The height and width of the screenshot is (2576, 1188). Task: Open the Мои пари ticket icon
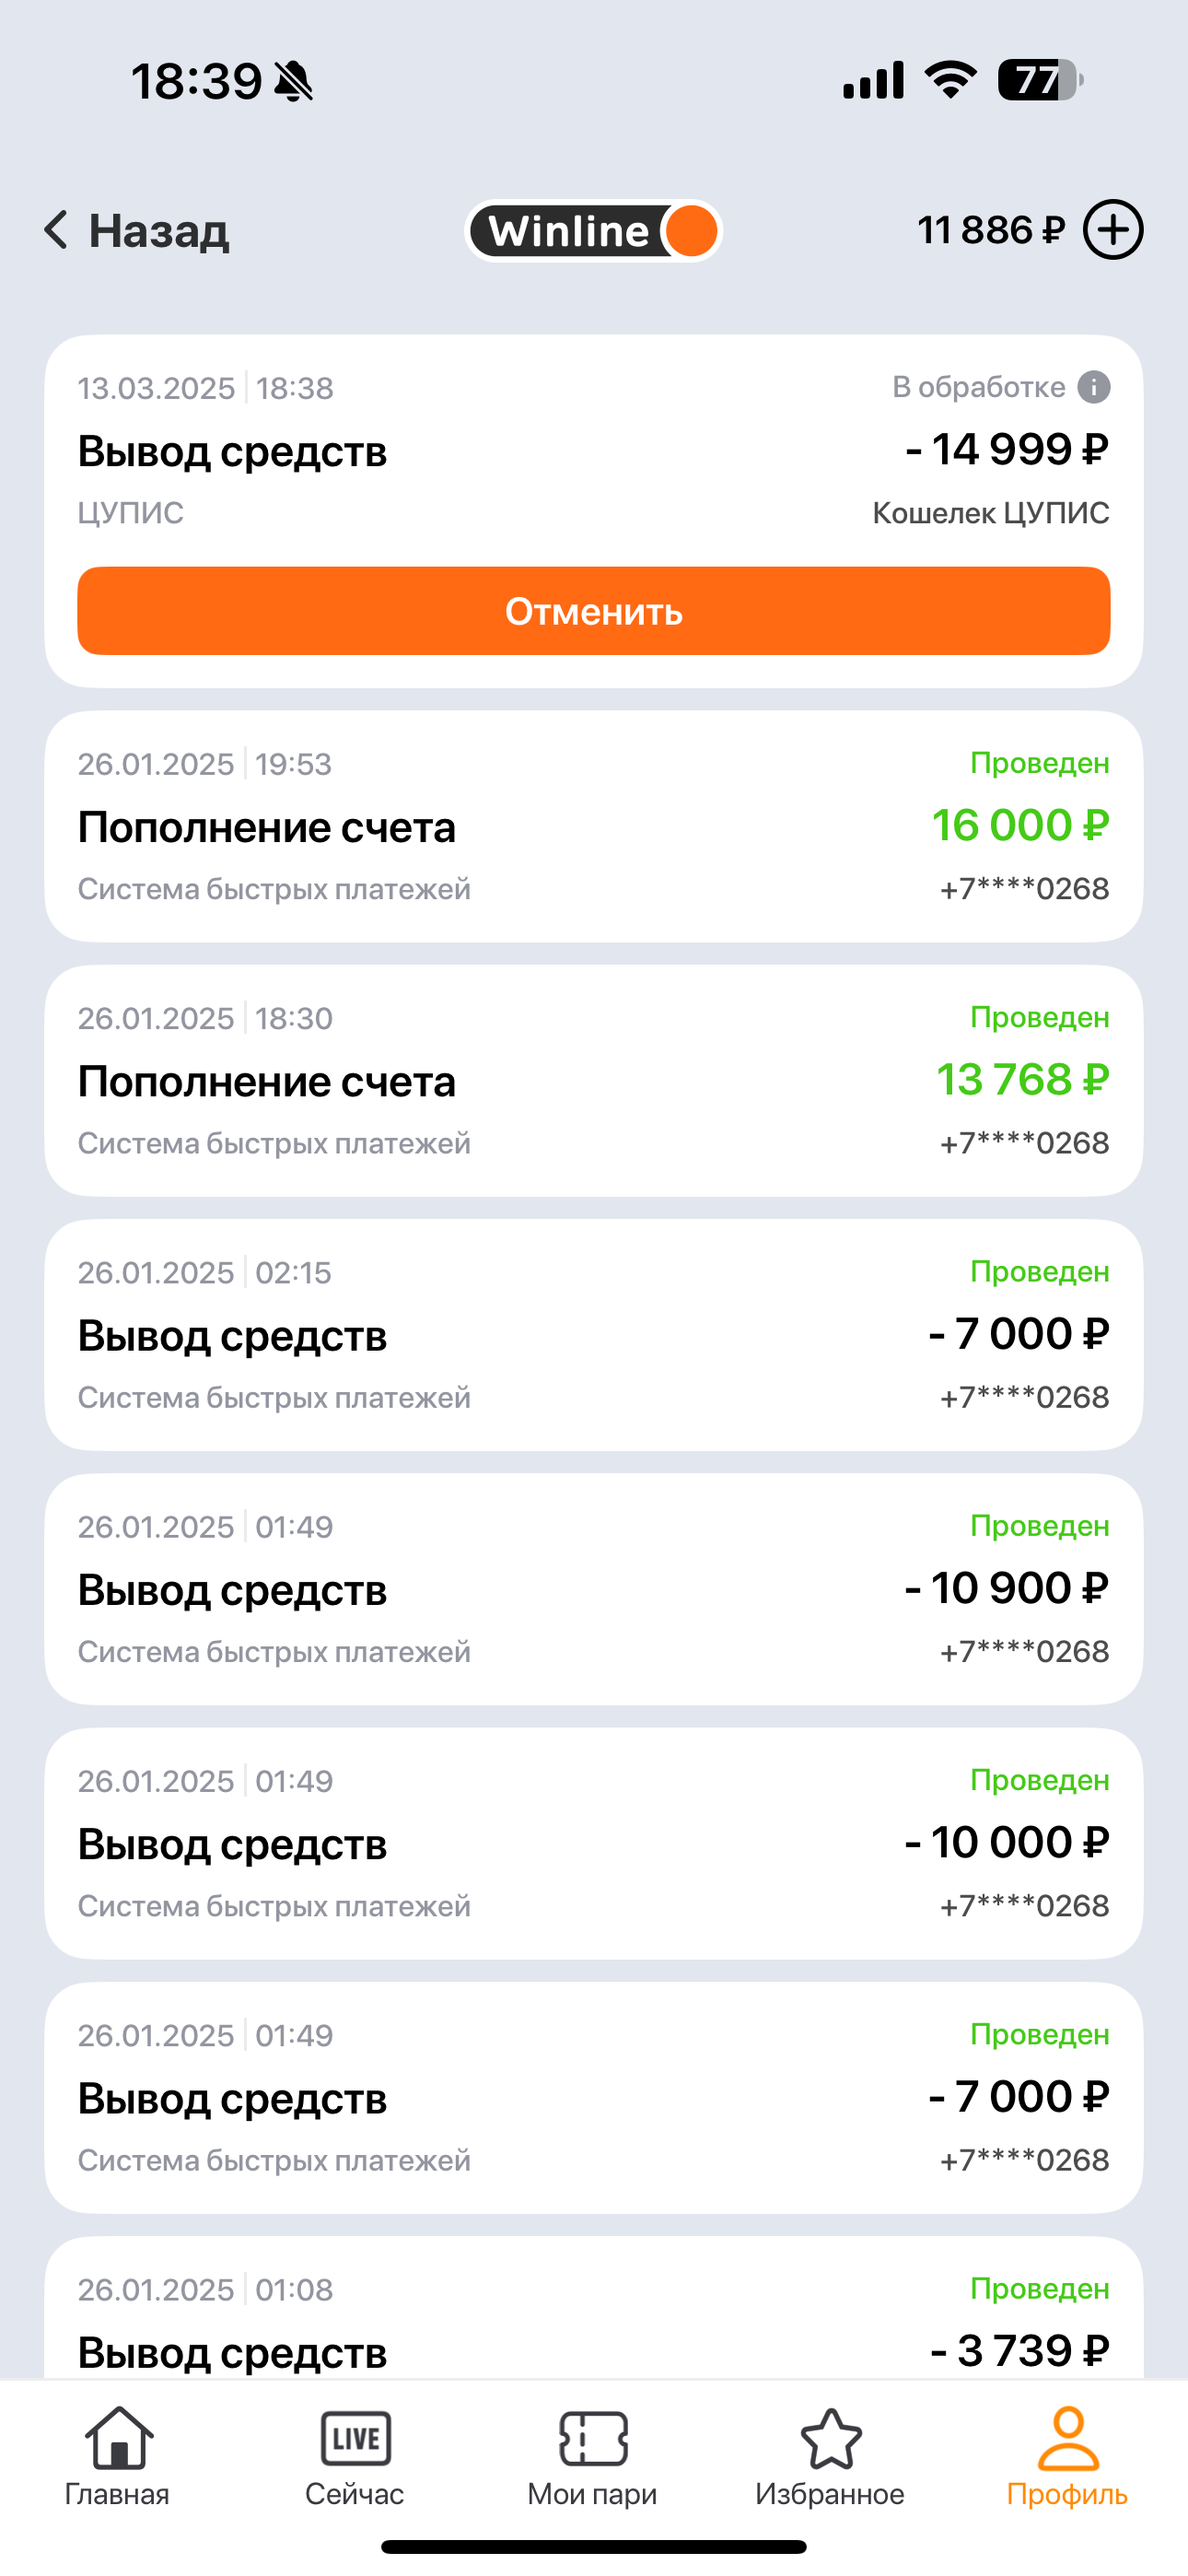pos(593,2438)
